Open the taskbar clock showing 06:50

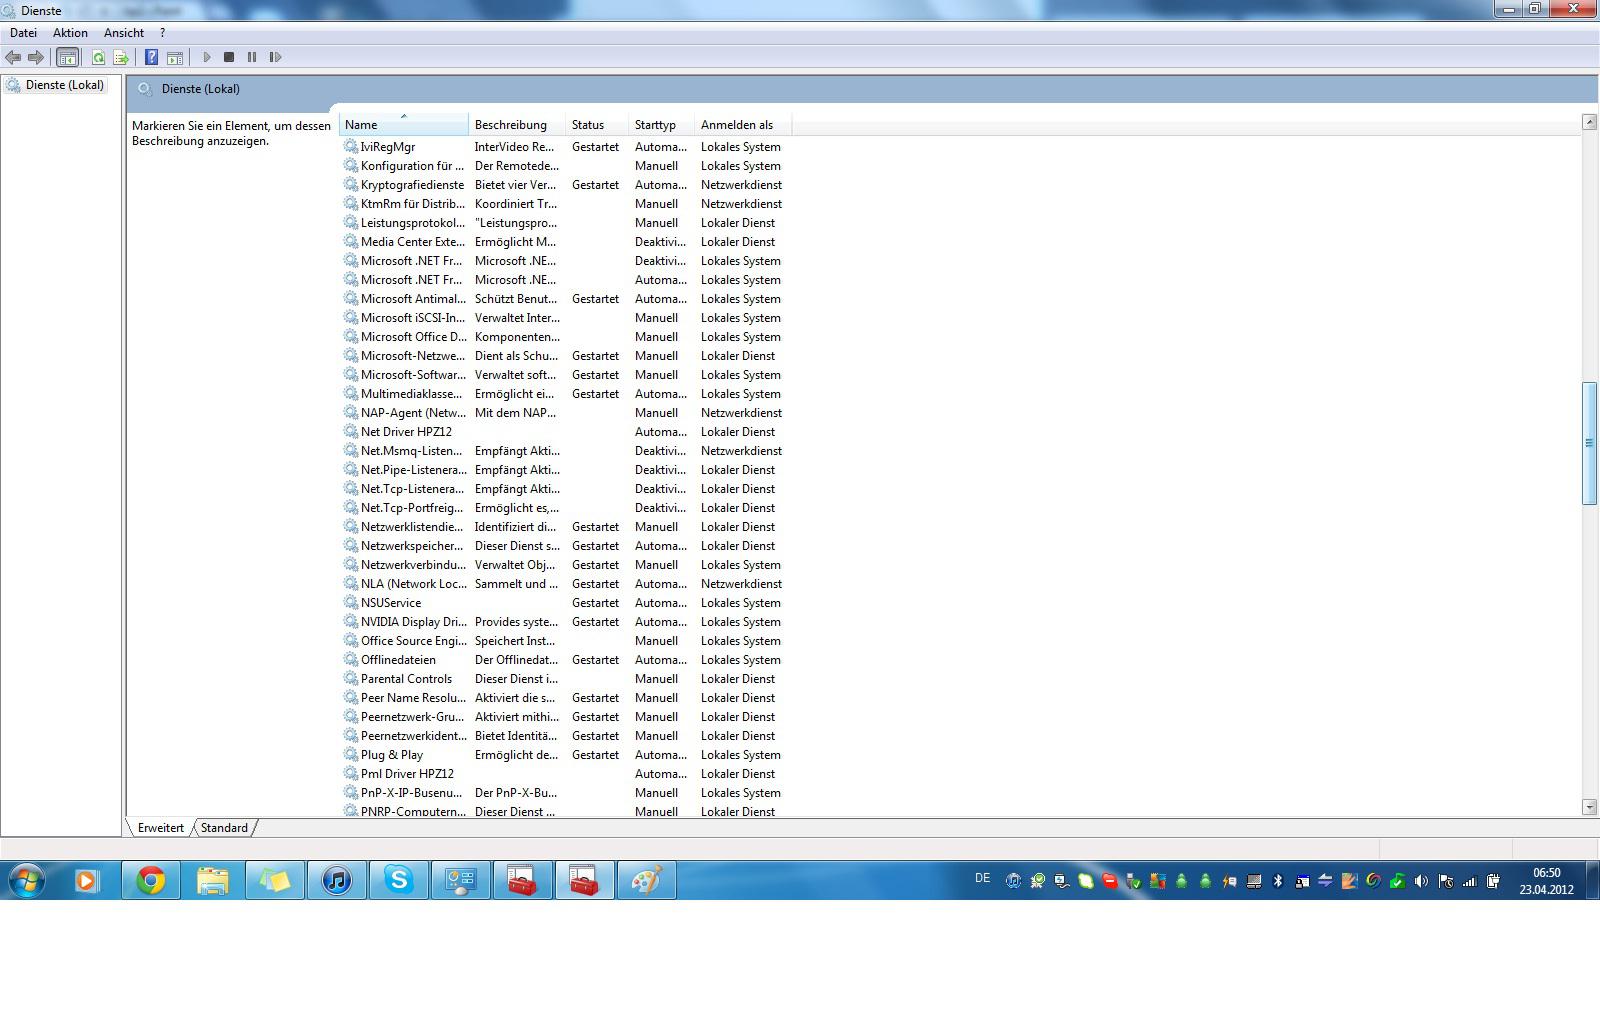[1546, 881]
